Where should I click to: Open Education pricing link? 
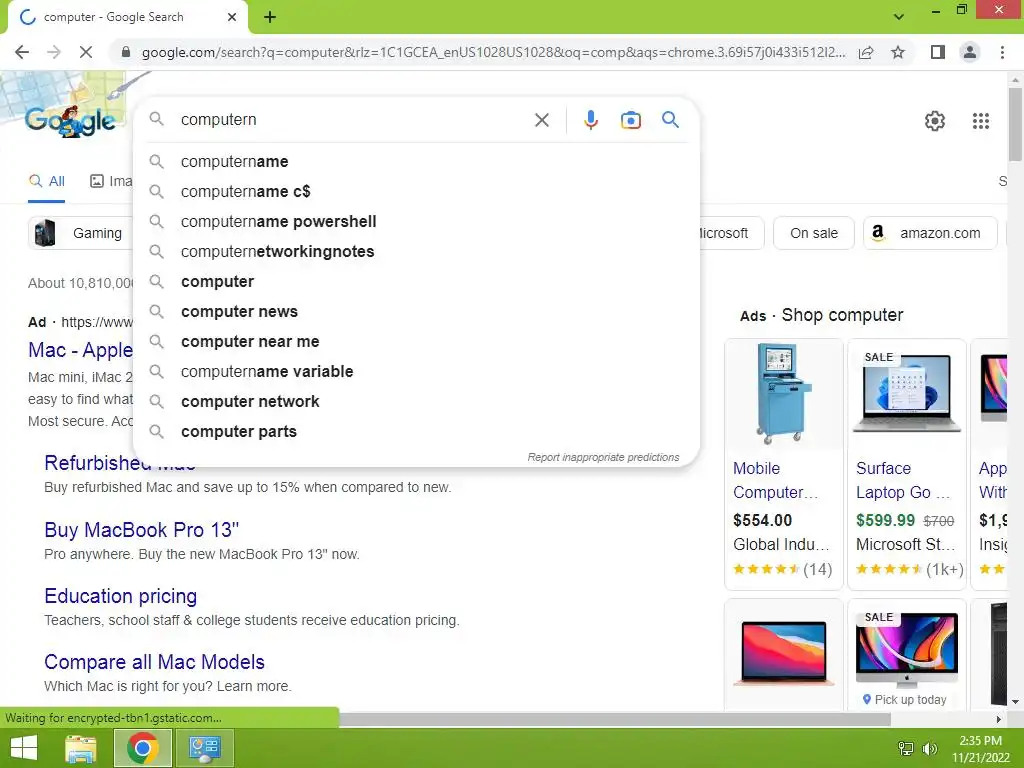coord(121,596)
